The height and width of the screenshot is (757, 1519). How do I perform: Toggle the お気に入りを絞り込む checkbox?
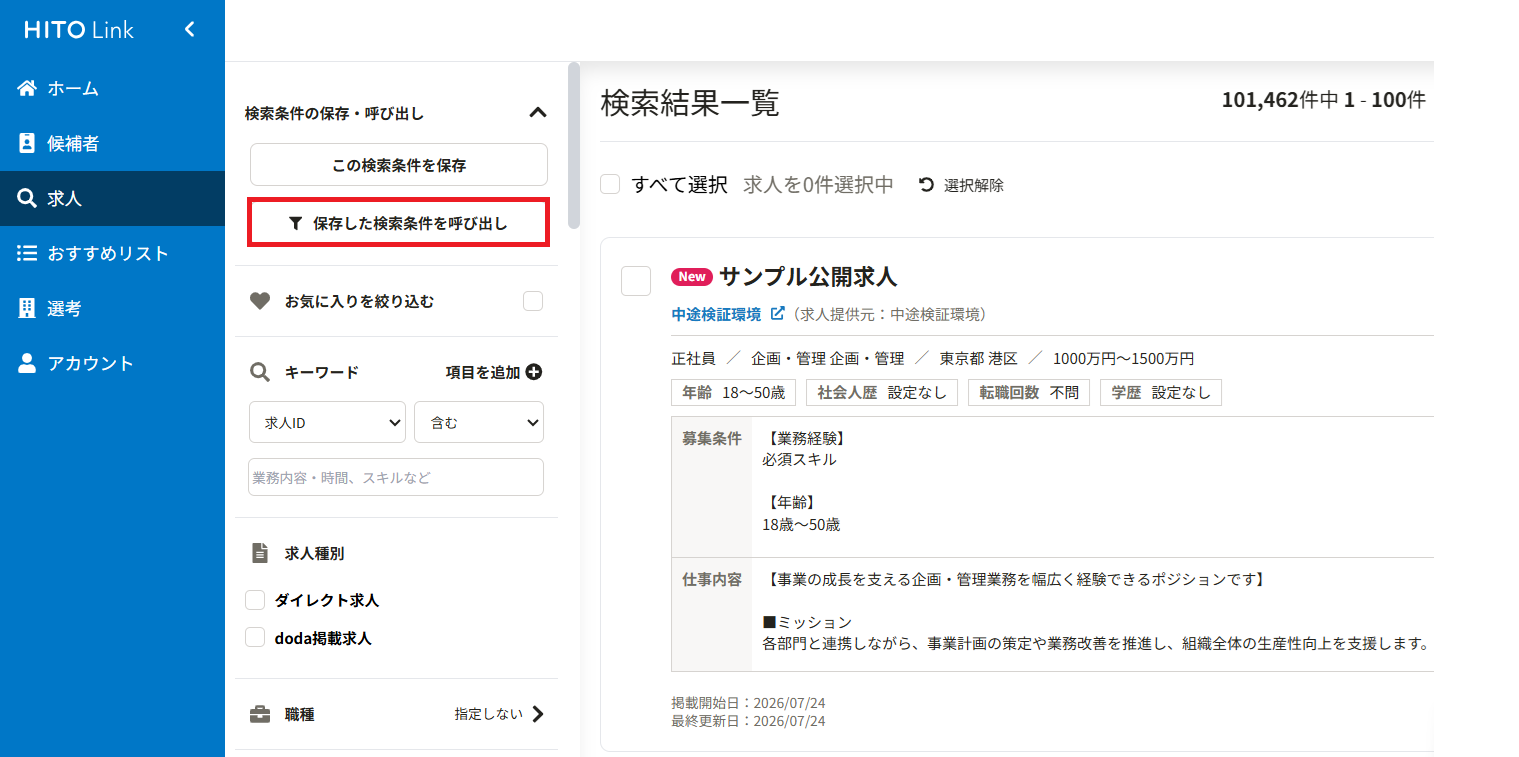533,301
